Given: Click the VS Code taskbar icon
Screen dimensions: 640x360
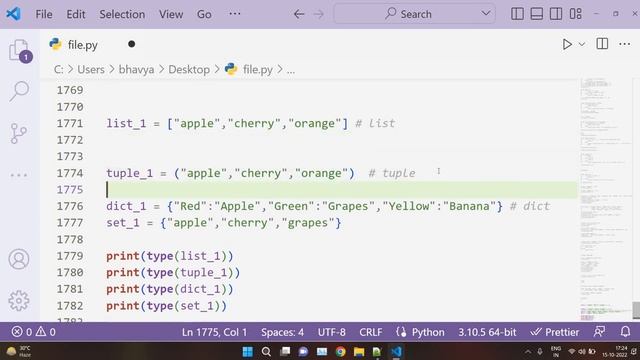Looking at the screenshot, I should pos(396,351).
